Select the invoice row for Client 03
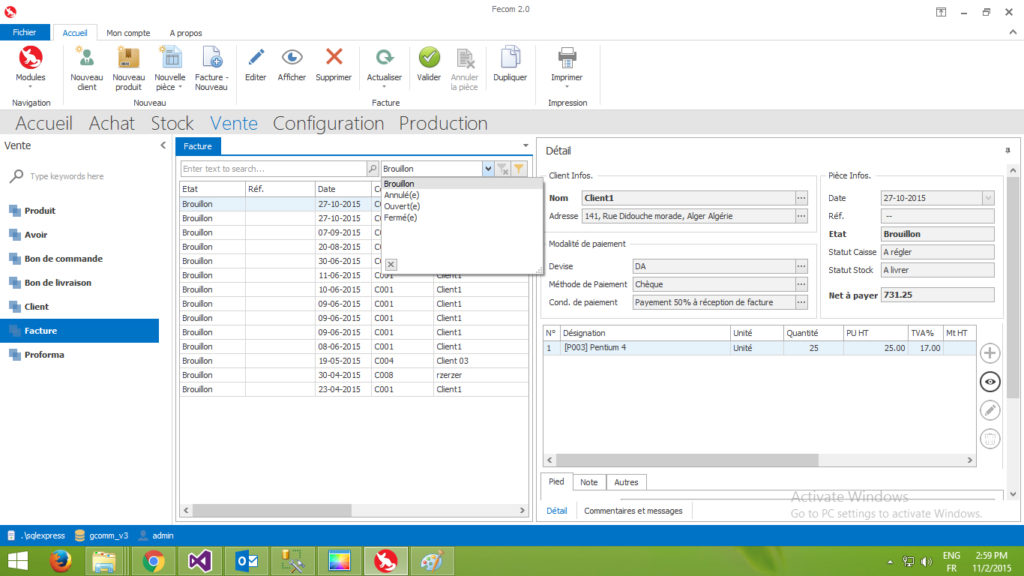1024x576 pixels. coord(353,360)
